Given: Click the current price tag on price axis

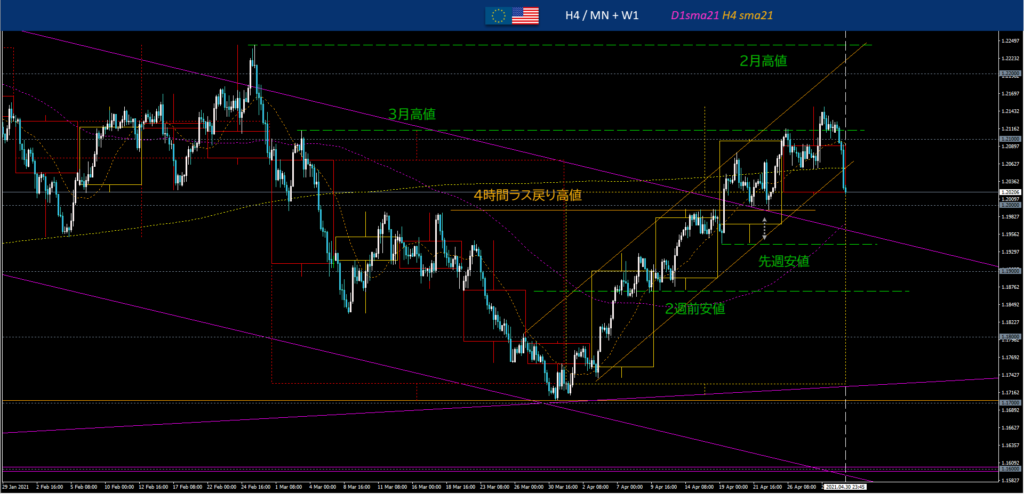Looking at the screenshot, I should pyautogui.click(x=1009, y=191).
